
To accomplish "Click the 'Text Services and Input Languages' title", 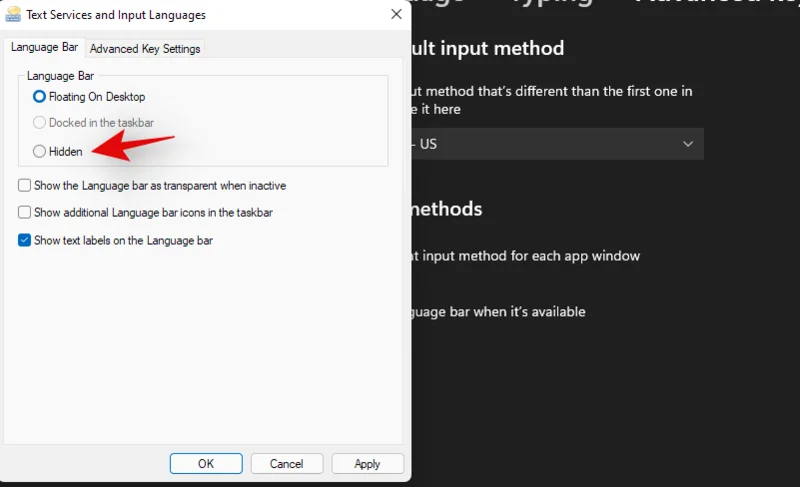I will (x=116, y=15).
